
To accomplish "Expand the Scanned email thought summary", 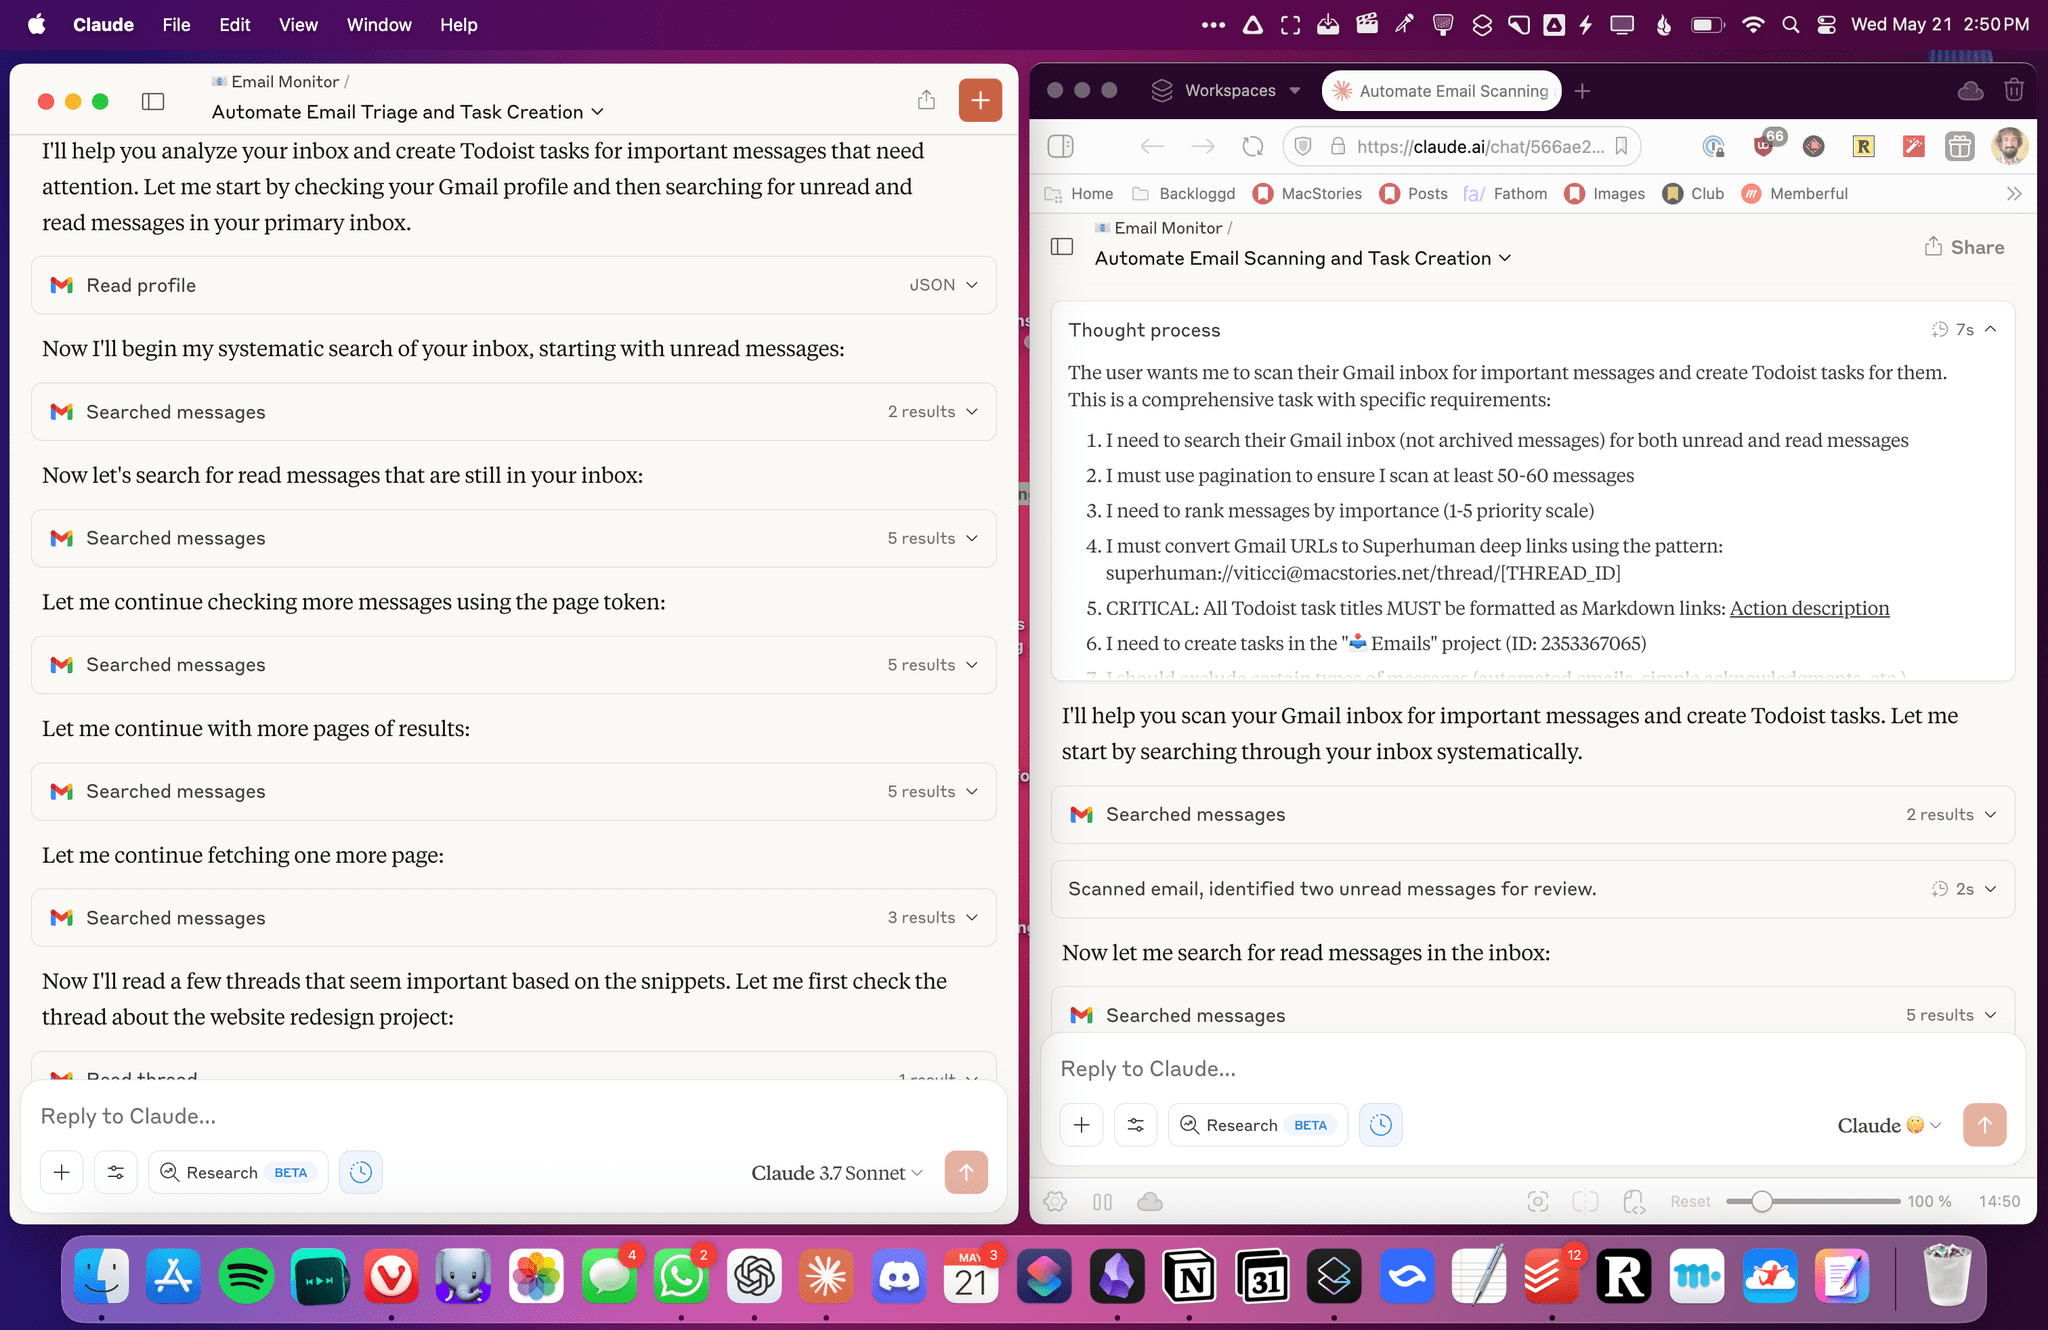I will pyautogui.click(x=1533, y=889).
